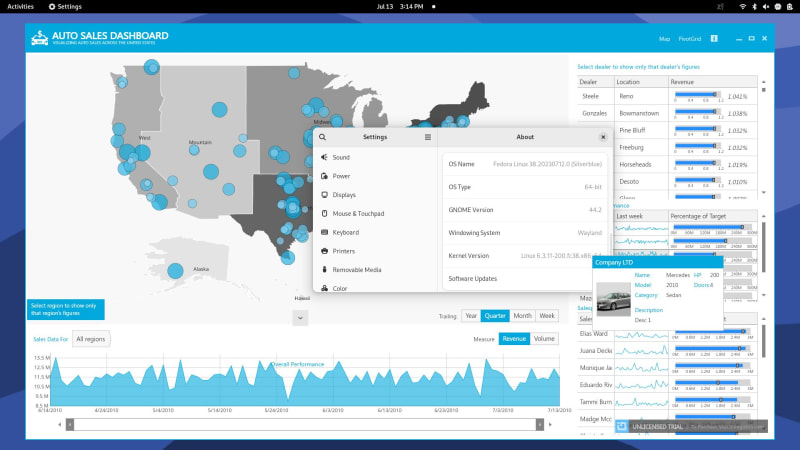The height and width of the screenshot is (450, 800).
Task: Open Sound settings panel
Action: [375, 157]
